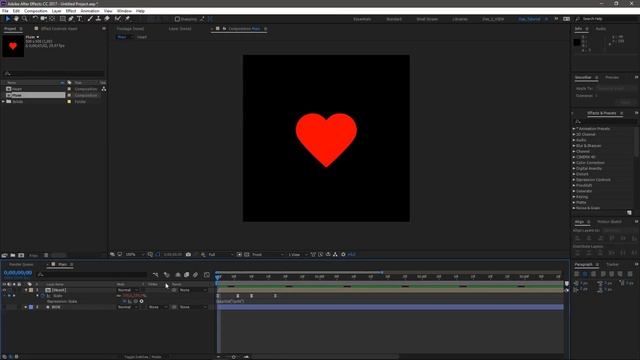Enable the Snapping checkbox
The width and height of the screenshot is (640, 360).
click(x=177, y=19)
